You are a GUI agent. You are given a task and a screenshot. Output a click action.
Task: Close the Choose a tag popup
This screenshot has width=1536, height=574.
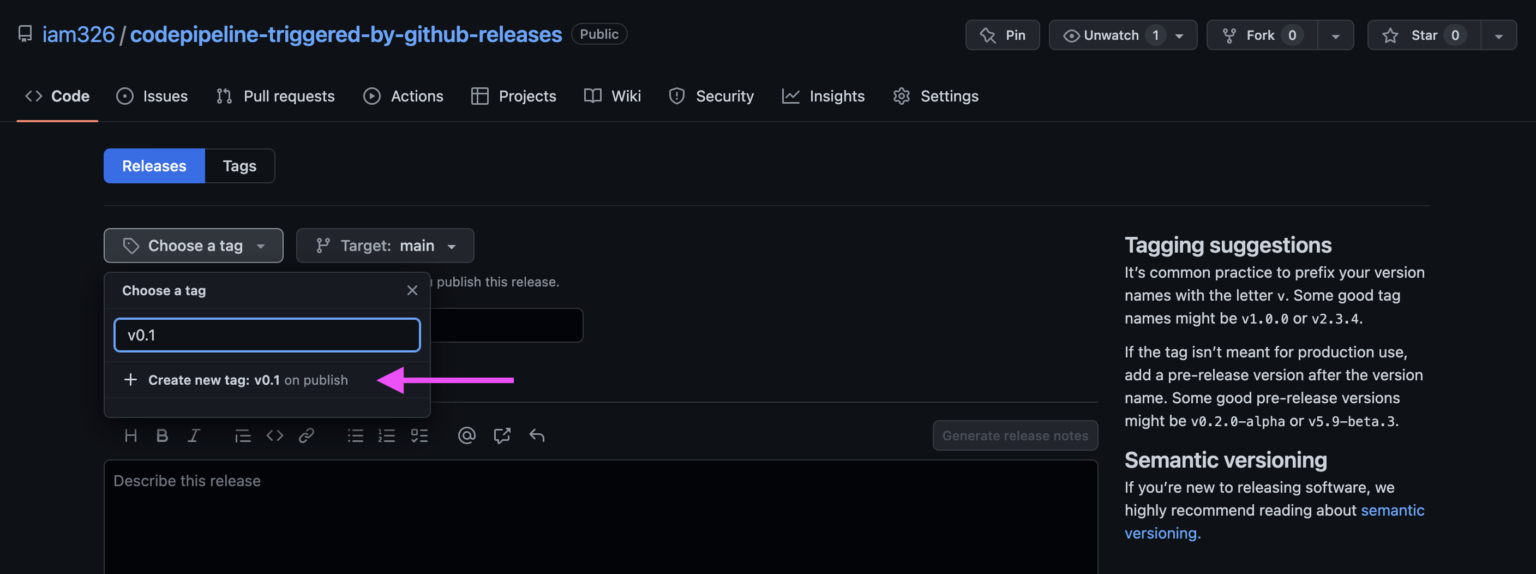pos(412,290)
